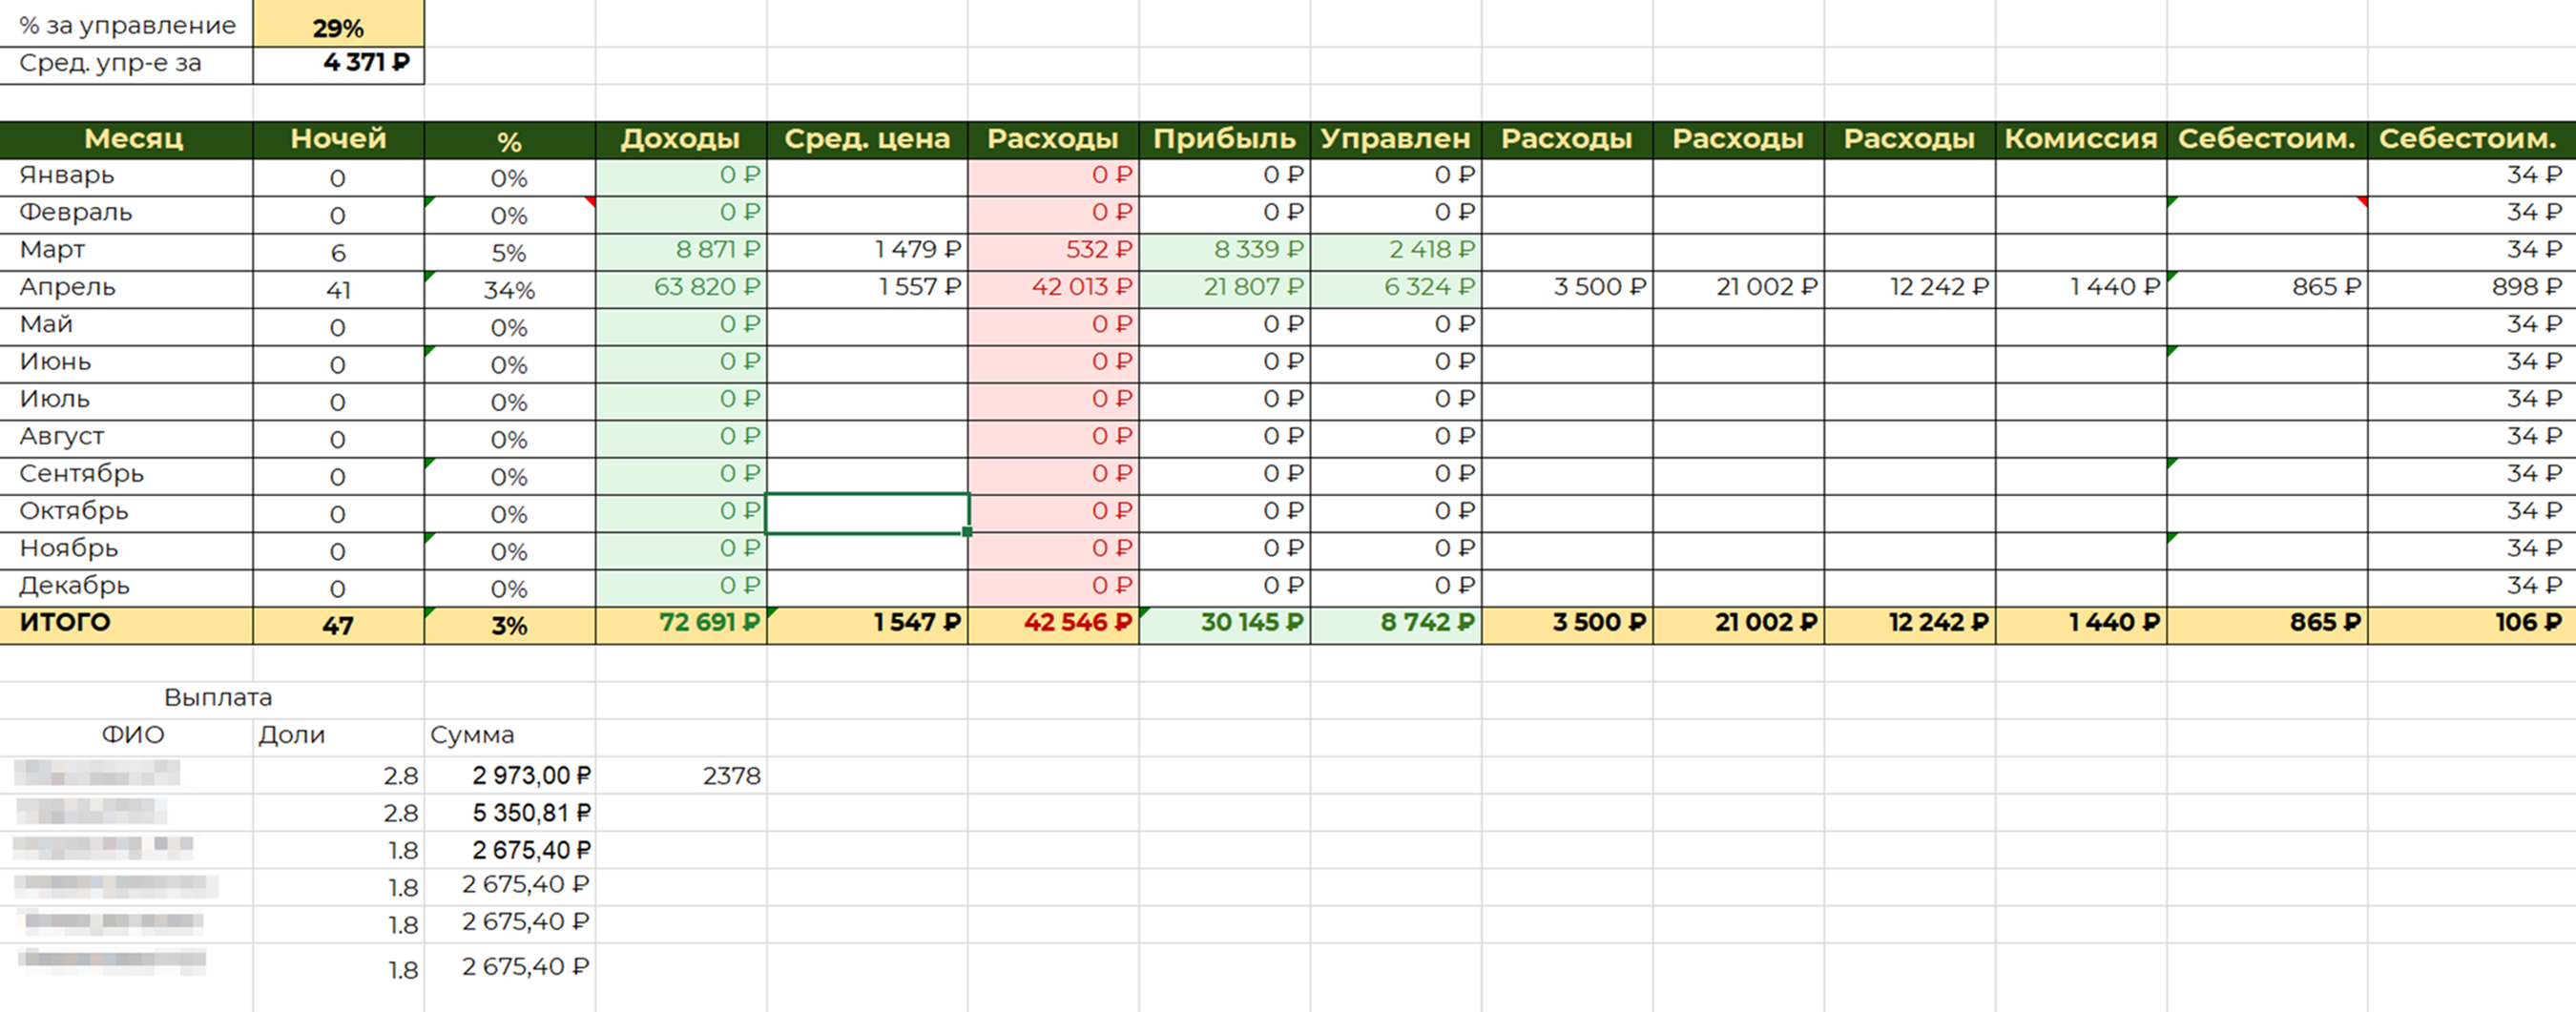Screen dimensions: 2576x1012
Task: Click April cost 898 ₽ cell
Action: point(2472,289)
